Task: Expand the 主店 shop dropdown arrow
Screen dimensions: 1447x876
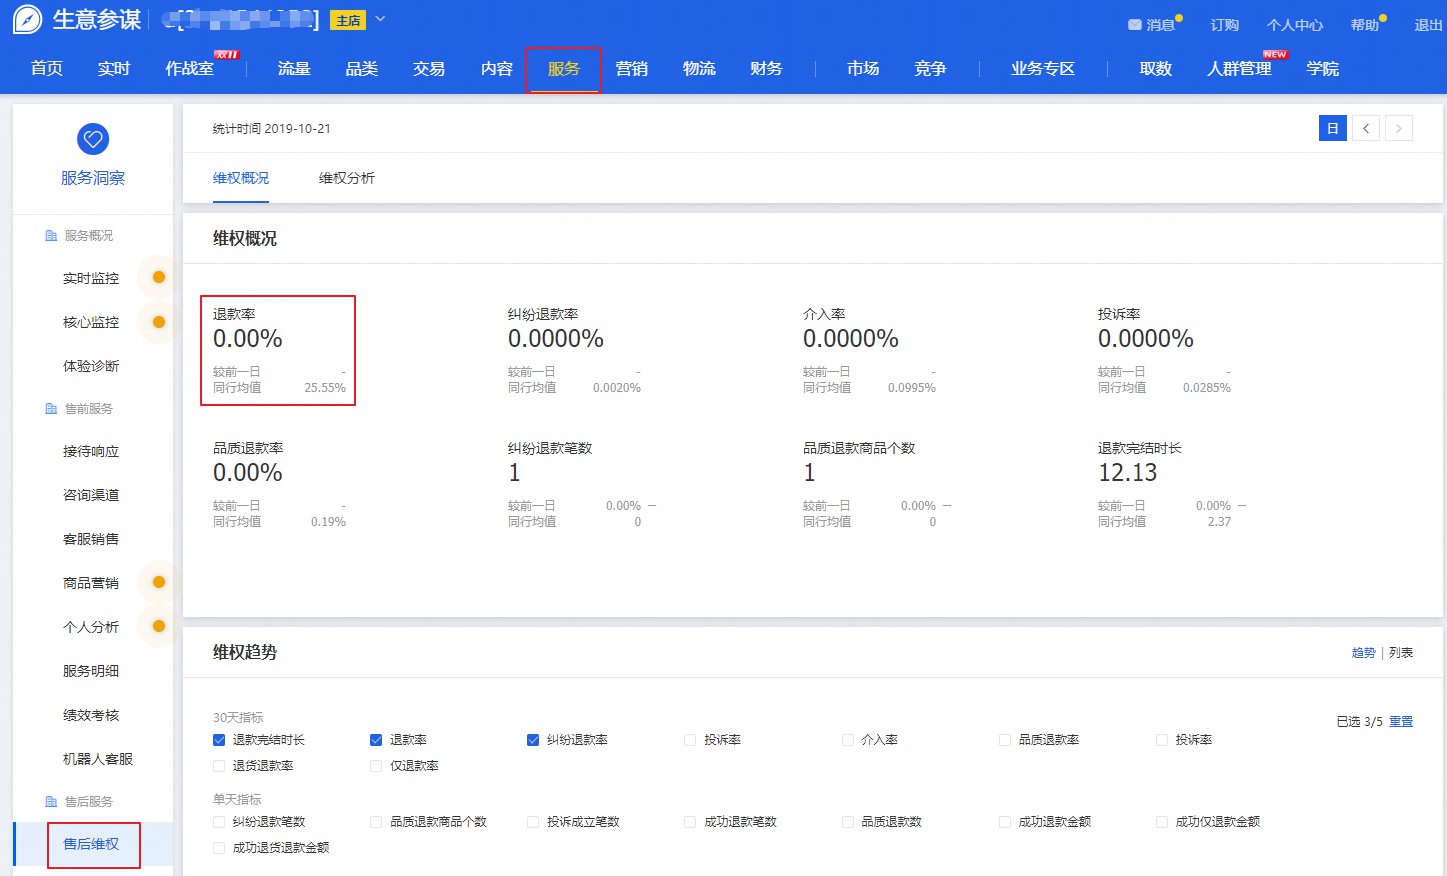Action: click(380, 19)
